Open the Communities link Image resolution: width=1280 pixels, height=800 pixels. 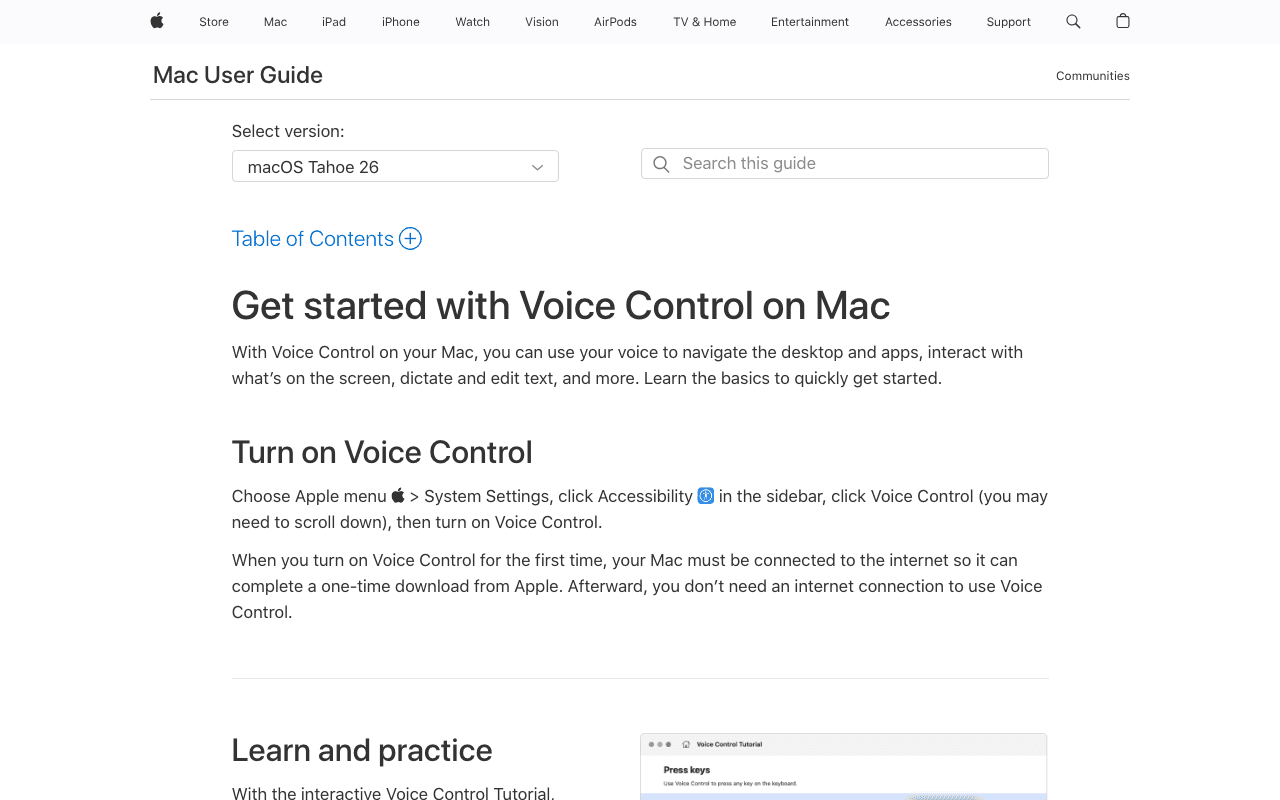point(1092,75)
